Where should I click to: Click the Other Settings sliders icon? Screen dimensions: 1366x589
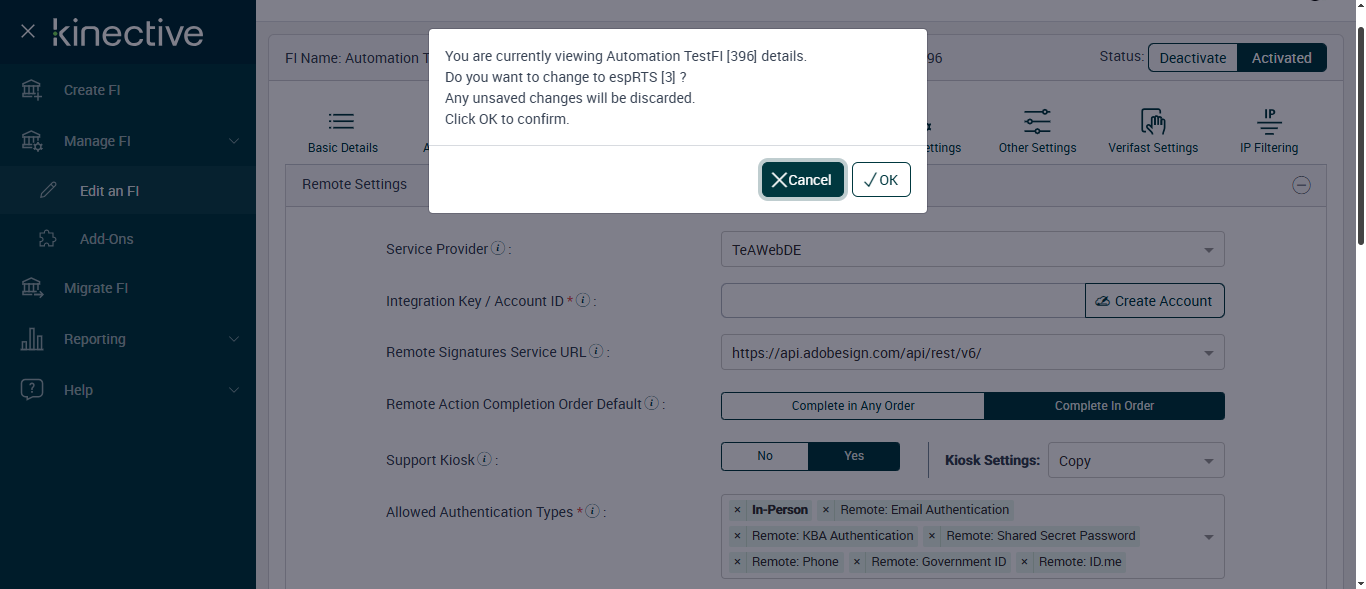pos(1037,122)
